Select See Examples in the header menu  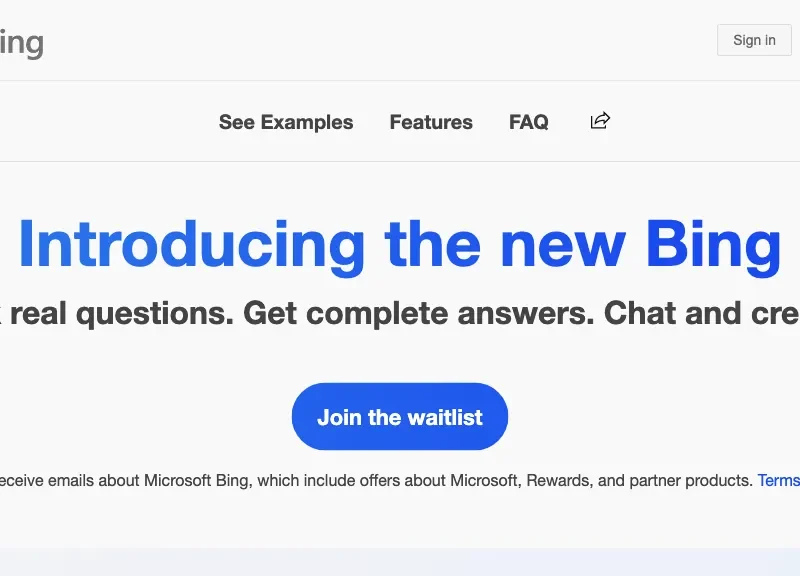pyautogui.click(x=286, y=122)
